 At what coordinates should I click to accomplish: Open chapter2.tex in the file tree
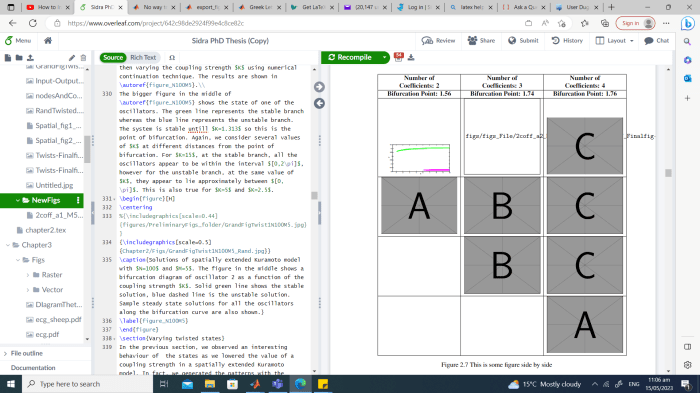coord(46,230)
